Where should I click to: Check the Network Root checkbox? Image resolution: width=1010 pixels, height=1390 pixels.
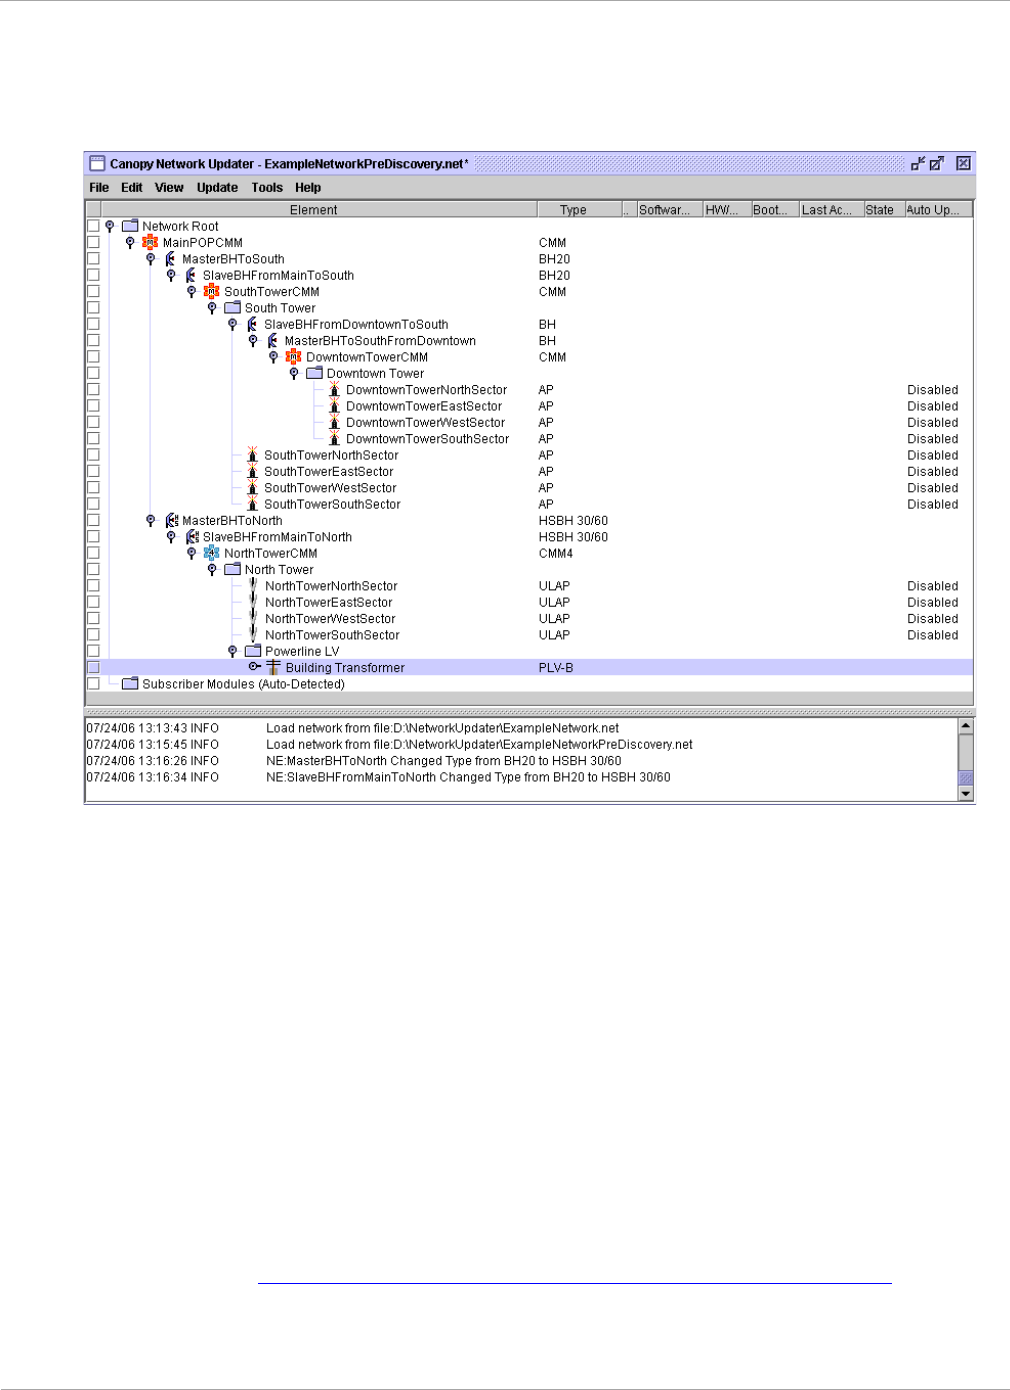click(x=93, y=226)
